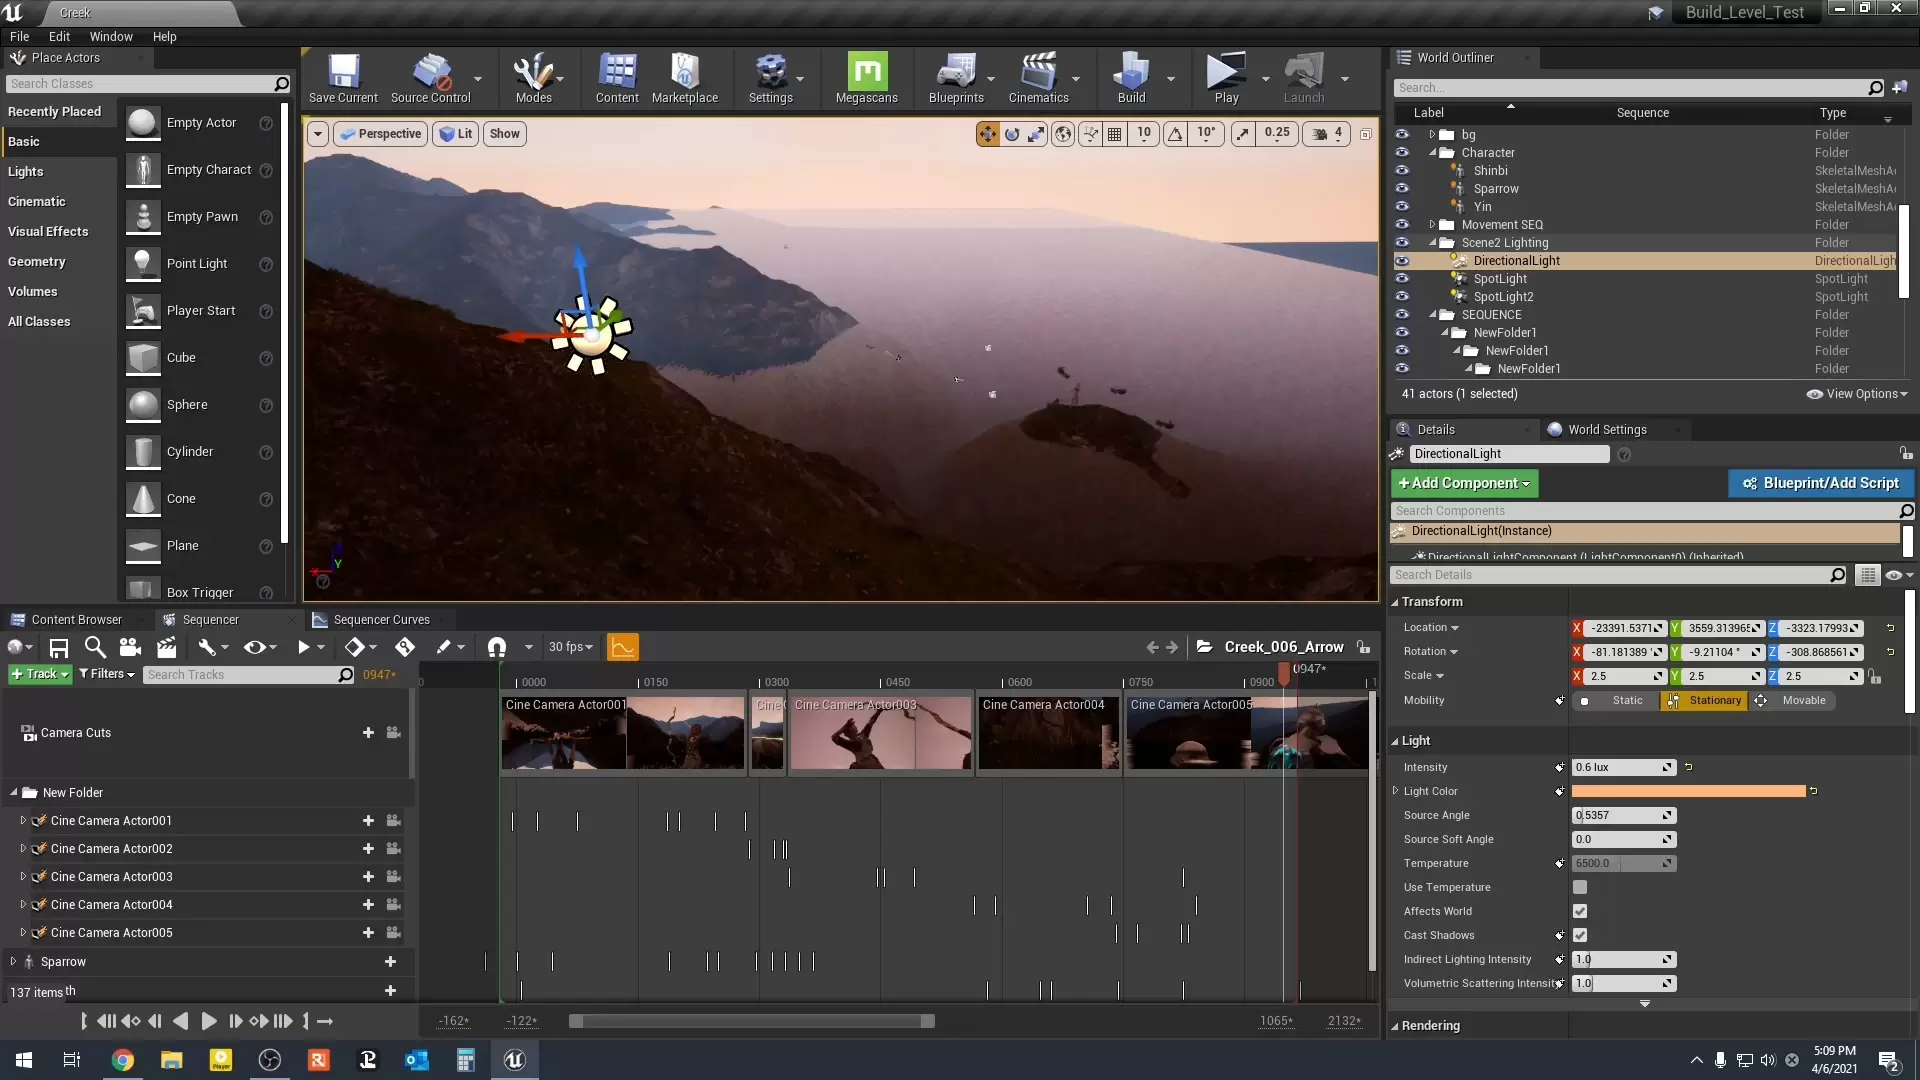Click the Blueprint/Add Script button
1920x1080 pixels.
[1820, 483]
